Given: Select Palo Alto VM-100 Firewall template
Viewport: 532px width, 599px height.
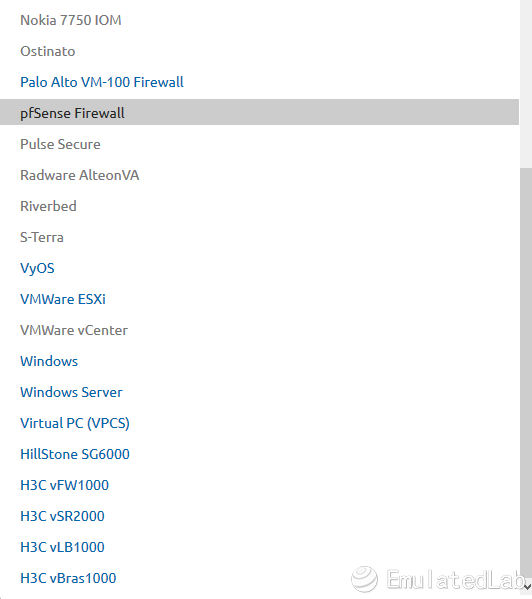Looking at the screenshot, I should tap(259, 82).
